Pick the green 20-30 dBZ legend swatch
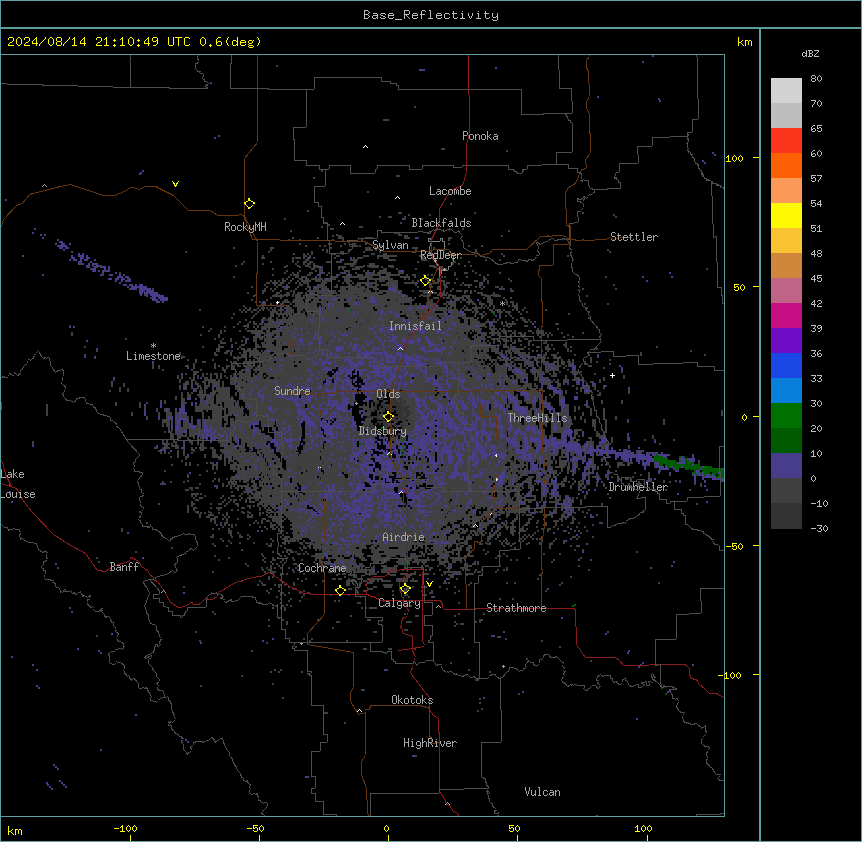 786,416
